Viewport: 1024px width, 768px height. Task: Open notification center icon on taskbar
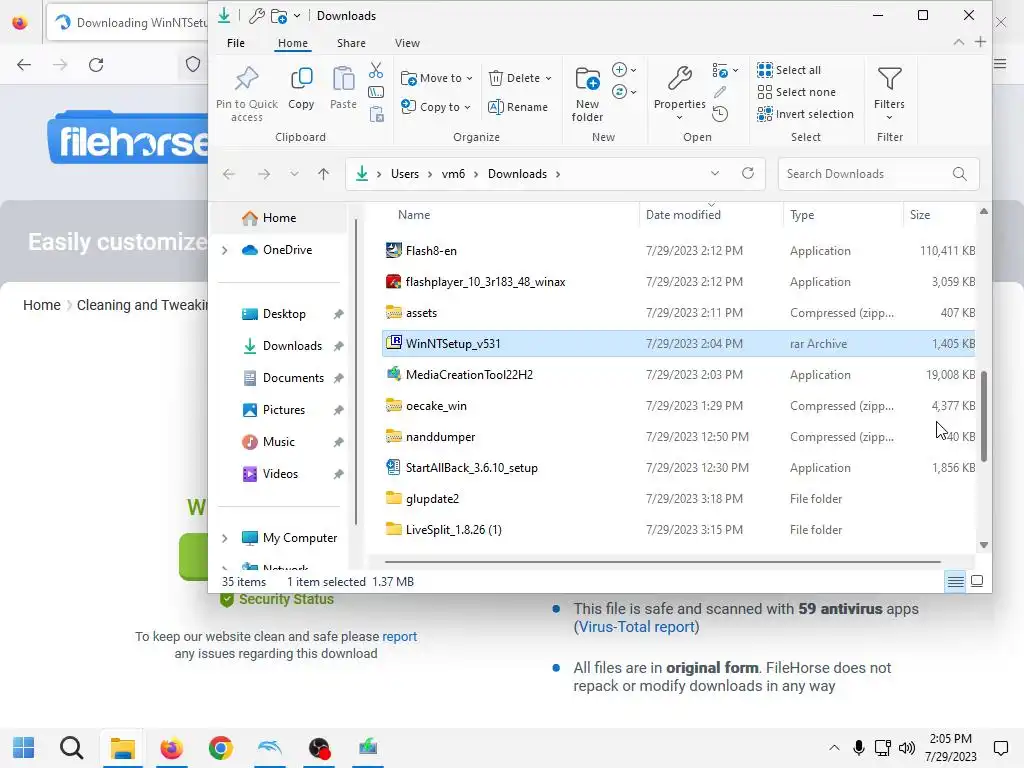tap(1000, 748)
